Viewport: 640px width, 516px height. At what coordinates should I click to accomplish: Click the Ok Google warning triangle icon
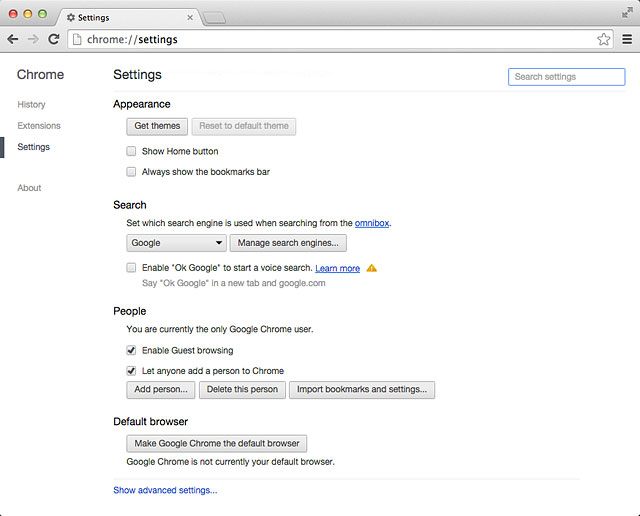click(371, 268)
